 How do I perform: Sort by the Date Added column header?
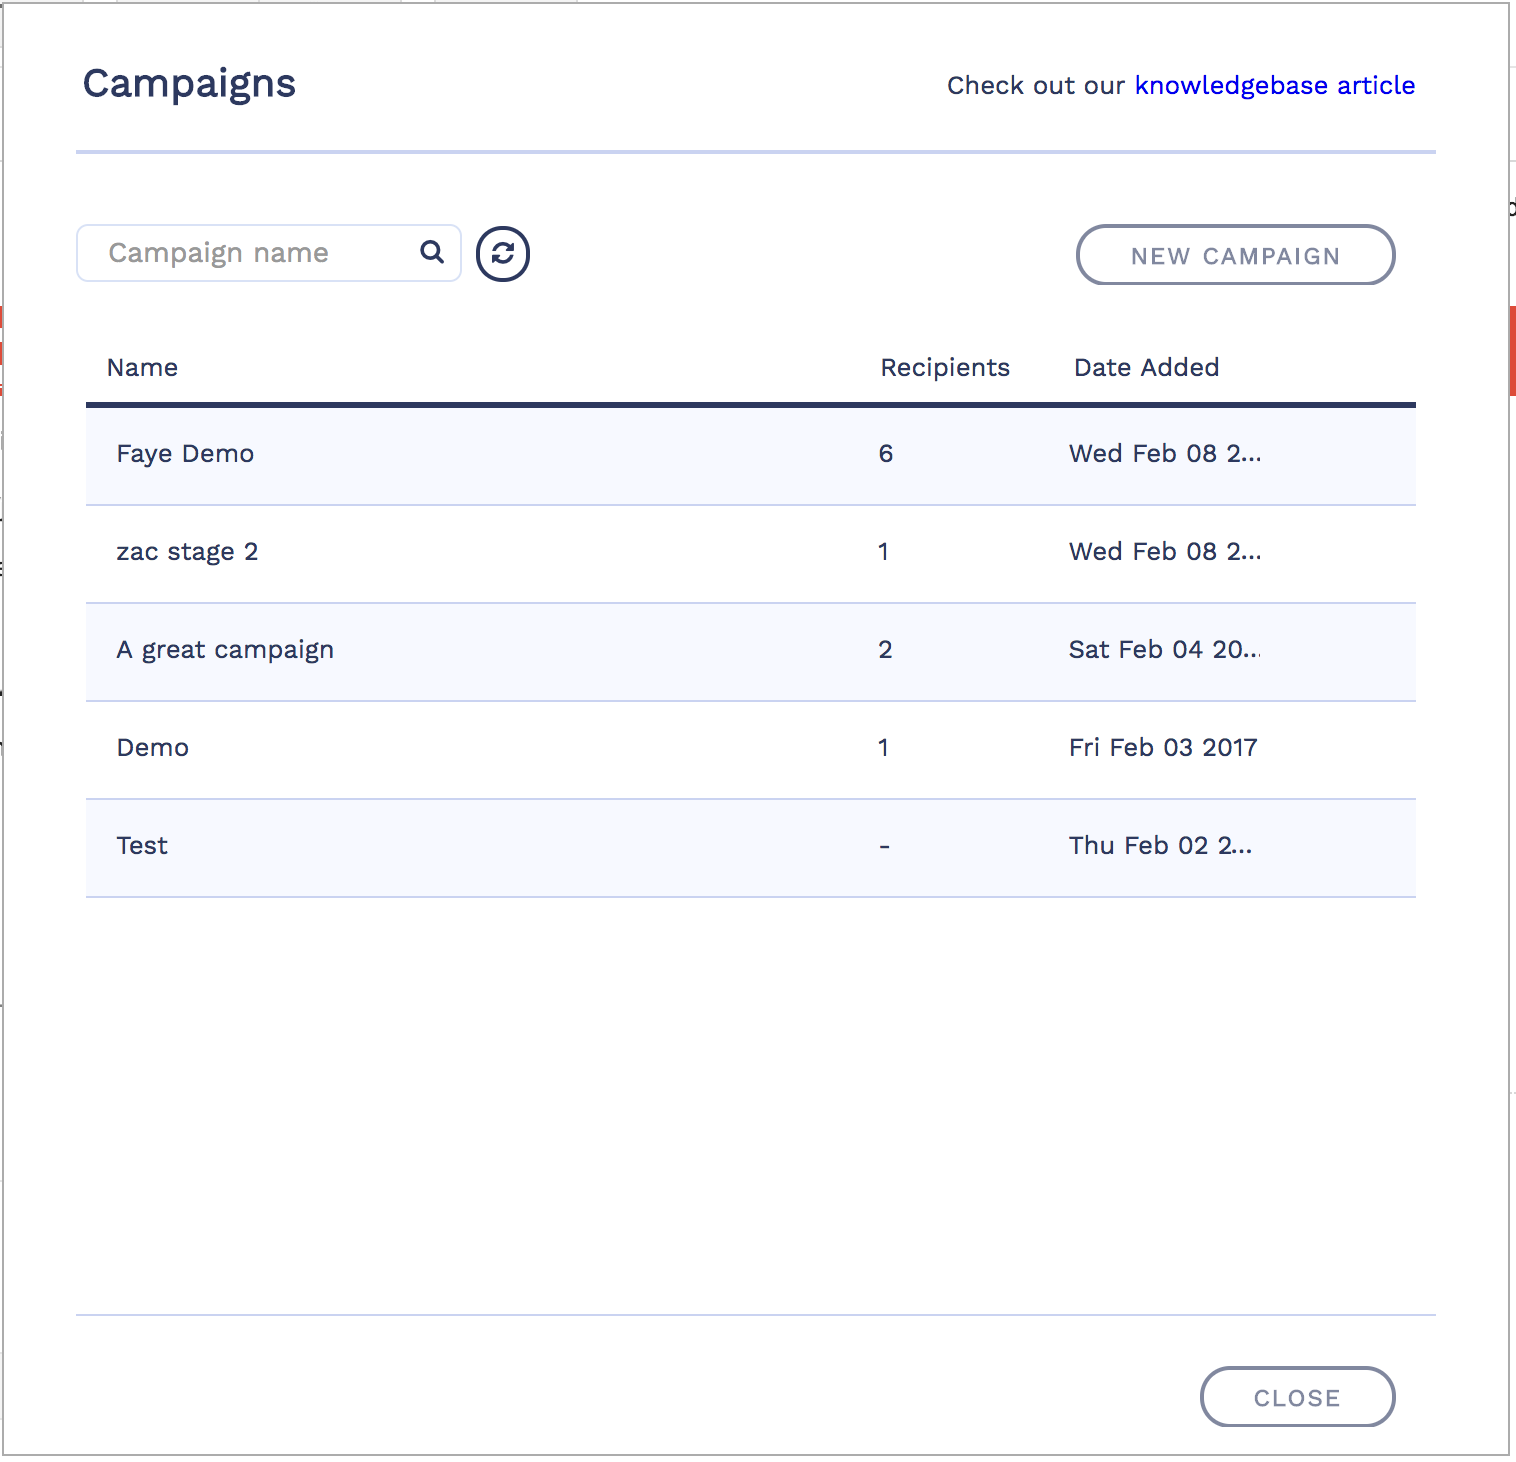point(1146,368)
